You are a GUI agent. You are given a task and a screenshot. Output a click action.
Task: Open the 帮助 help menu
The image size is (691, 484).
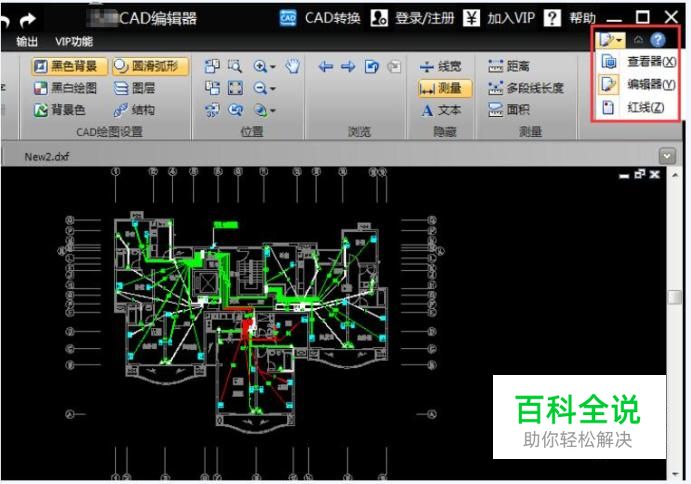pos(569,18)
